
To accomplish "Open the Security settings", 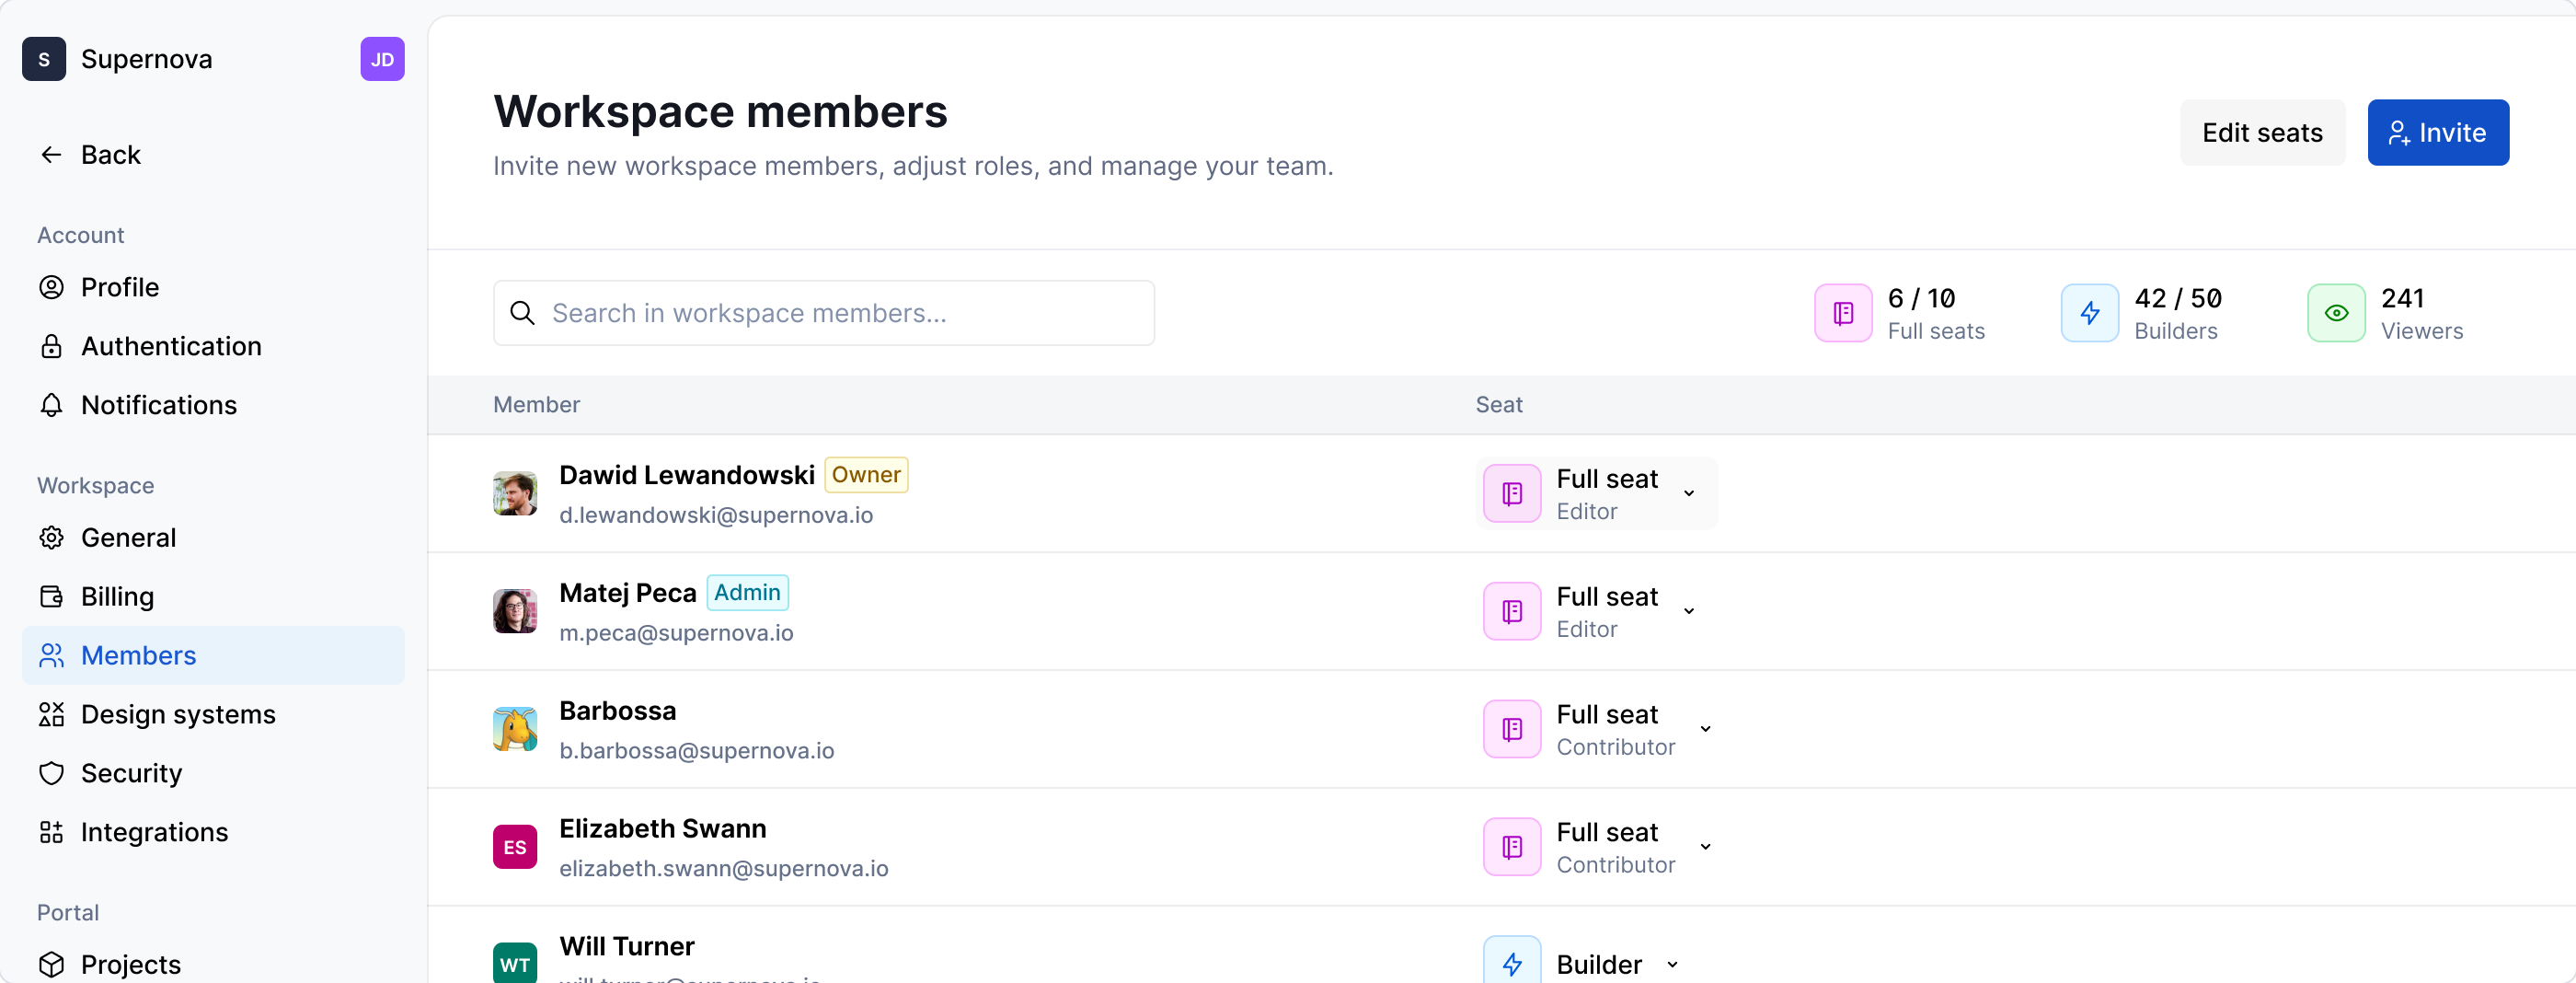I will point(131,772).
